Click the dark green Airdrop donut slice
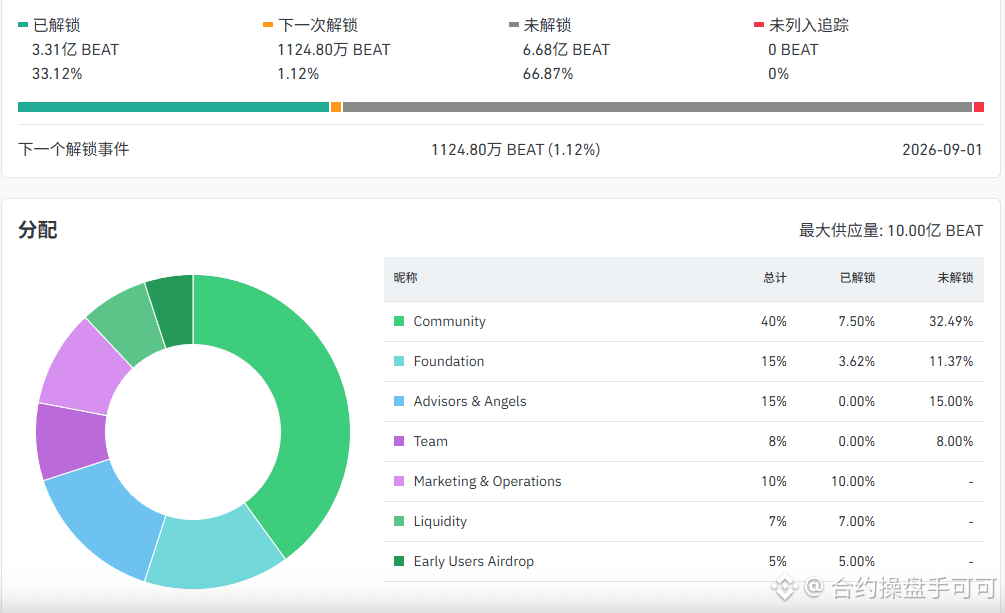 pyautogui.click(x=173, y=311)
